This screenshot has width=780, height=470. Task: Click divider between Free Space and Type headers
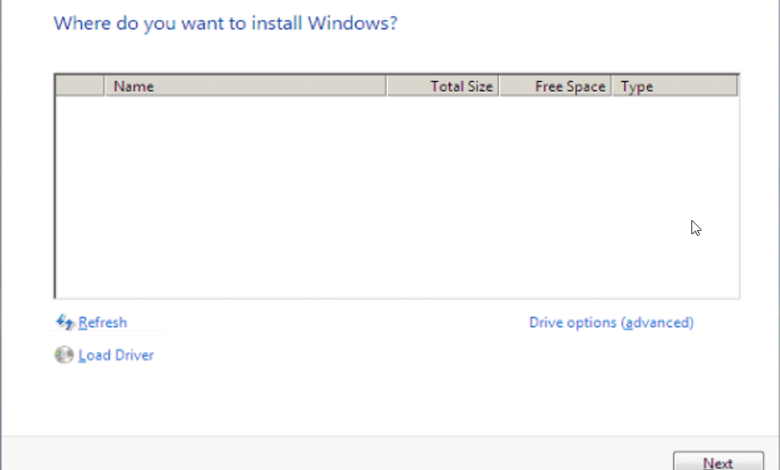pyautogui.click(x=611, y=86)
